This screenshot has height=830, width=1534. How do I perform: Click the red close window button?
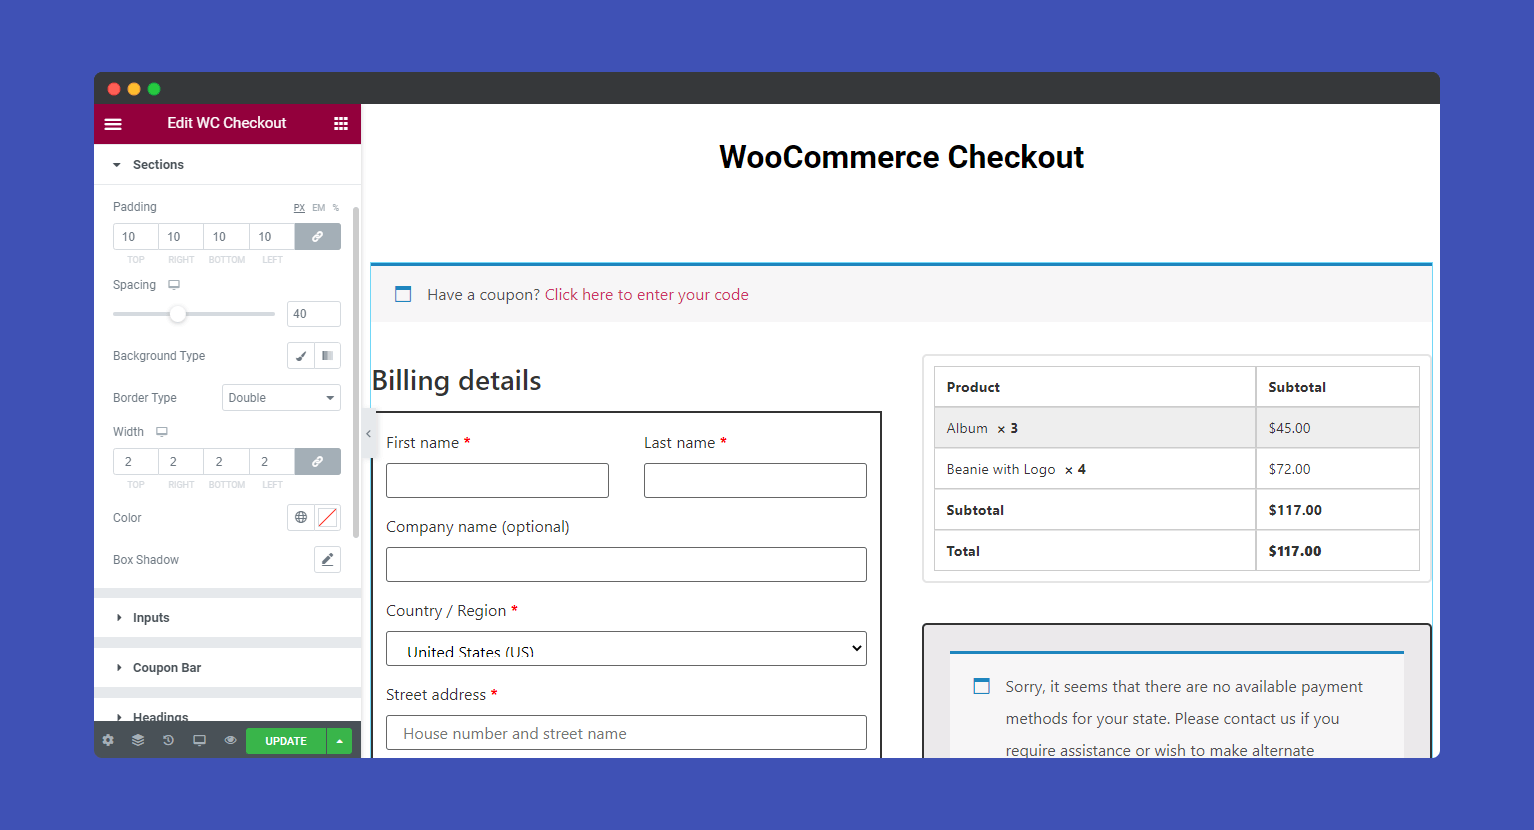pos(114,89)
